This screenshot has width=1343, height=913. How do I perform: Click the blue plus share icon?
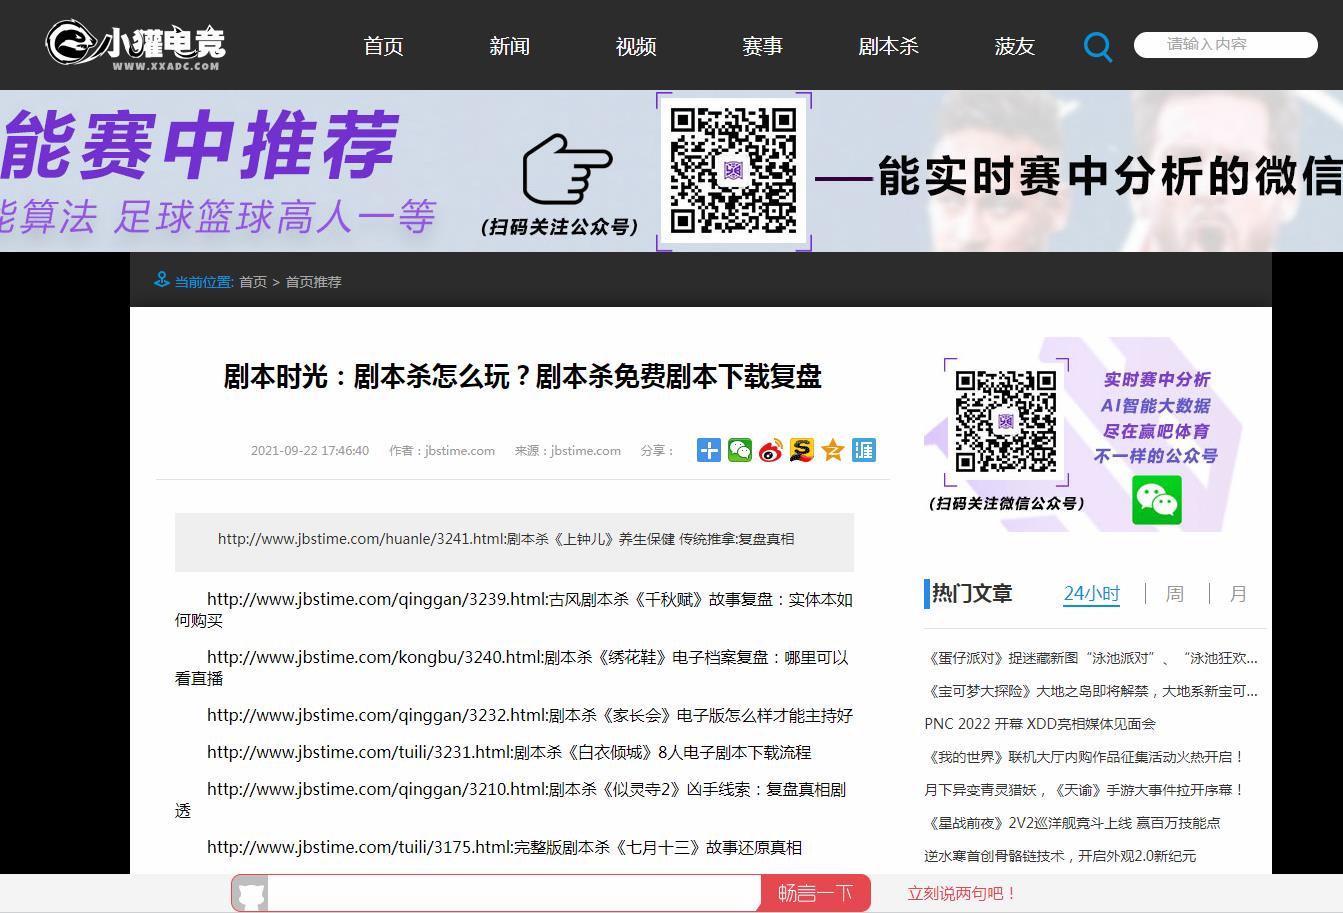(709, 450)
